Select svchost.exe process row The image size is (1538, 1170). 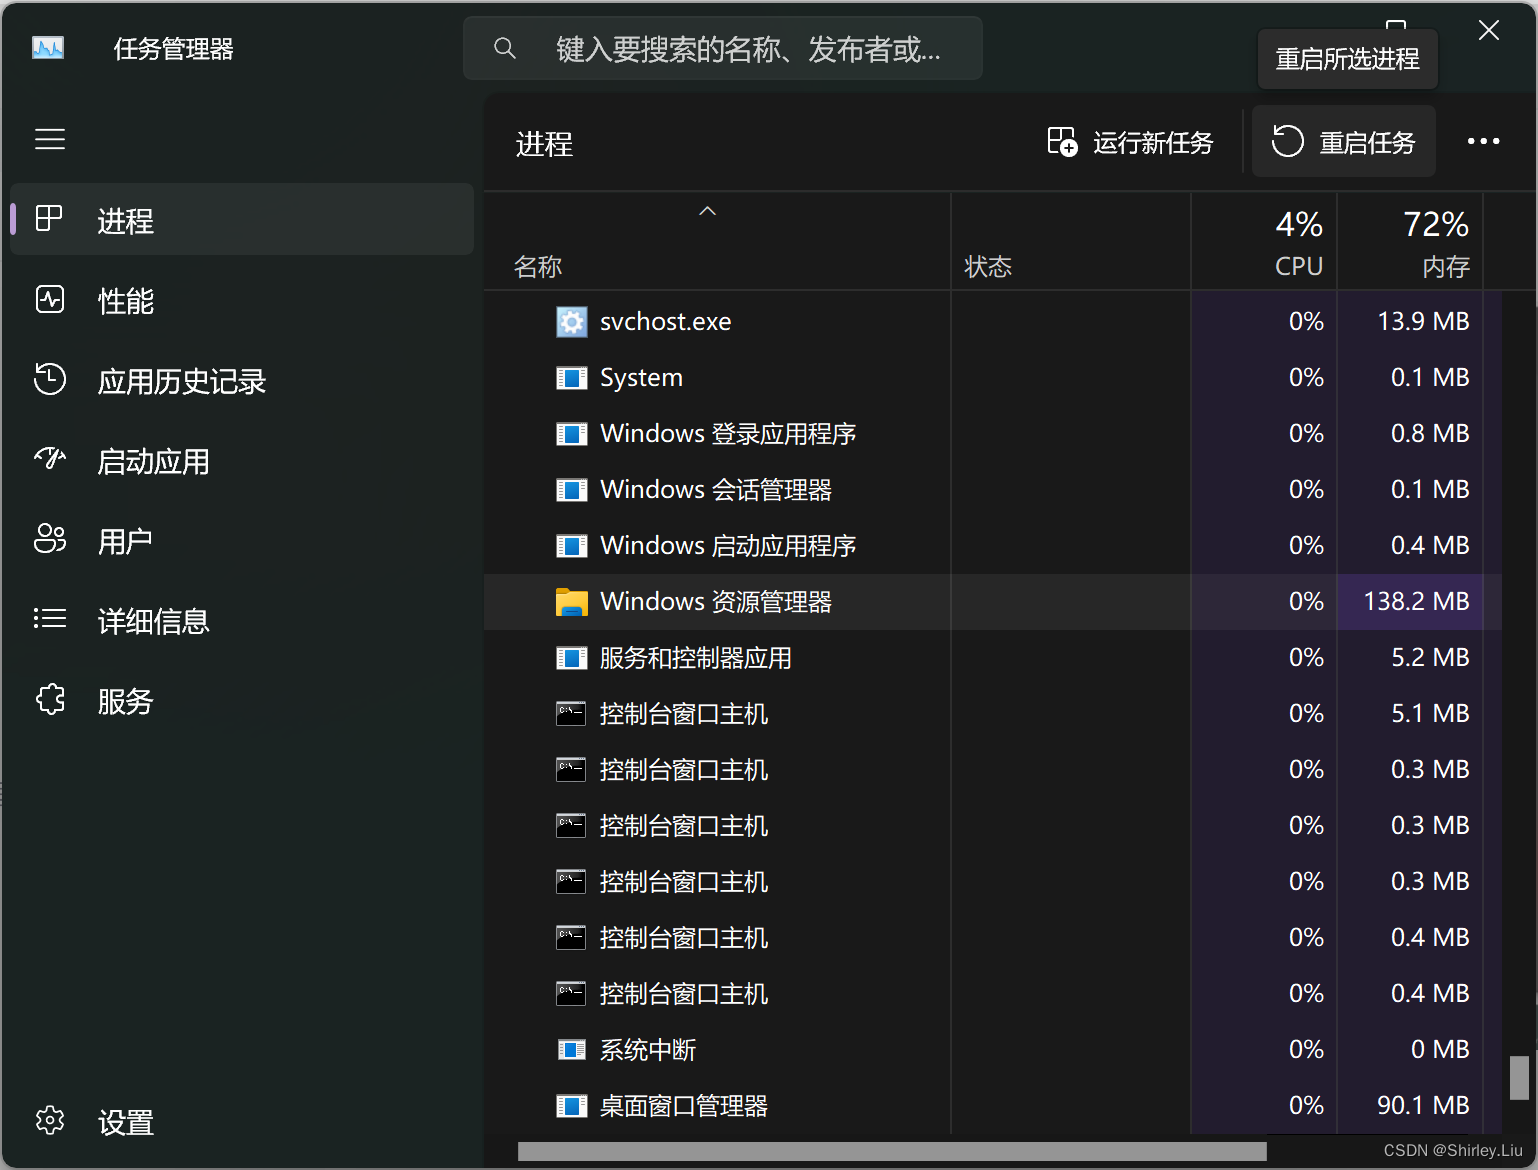click(x=992, y=321)
